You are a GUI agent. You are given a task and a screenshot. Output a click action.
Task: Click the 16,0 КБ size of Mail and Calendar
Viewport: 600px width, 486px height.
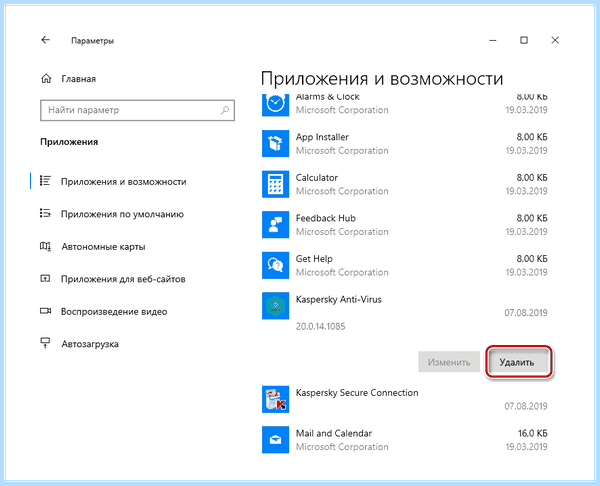[x=533, y=433]
